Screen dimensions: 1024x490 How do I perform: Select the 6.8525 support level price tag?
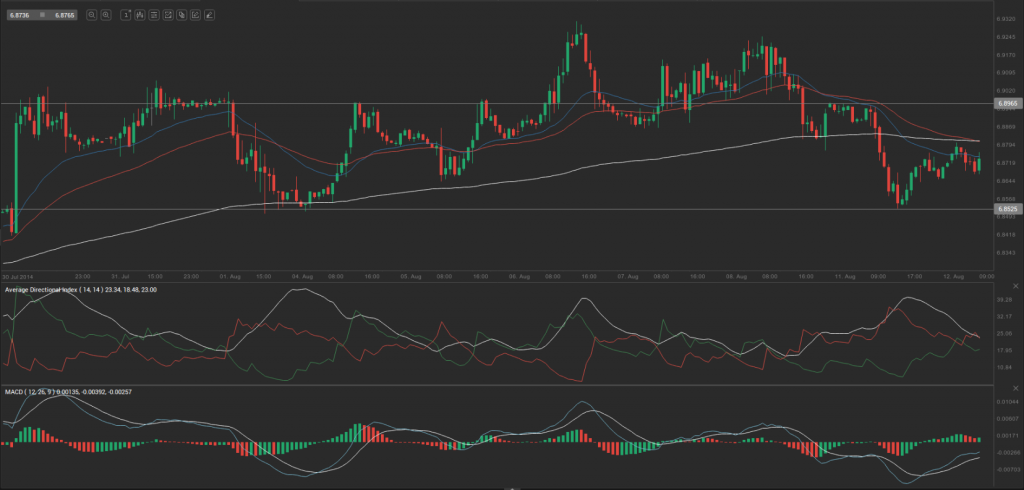pyautogui.click(x=1006, y=209)
